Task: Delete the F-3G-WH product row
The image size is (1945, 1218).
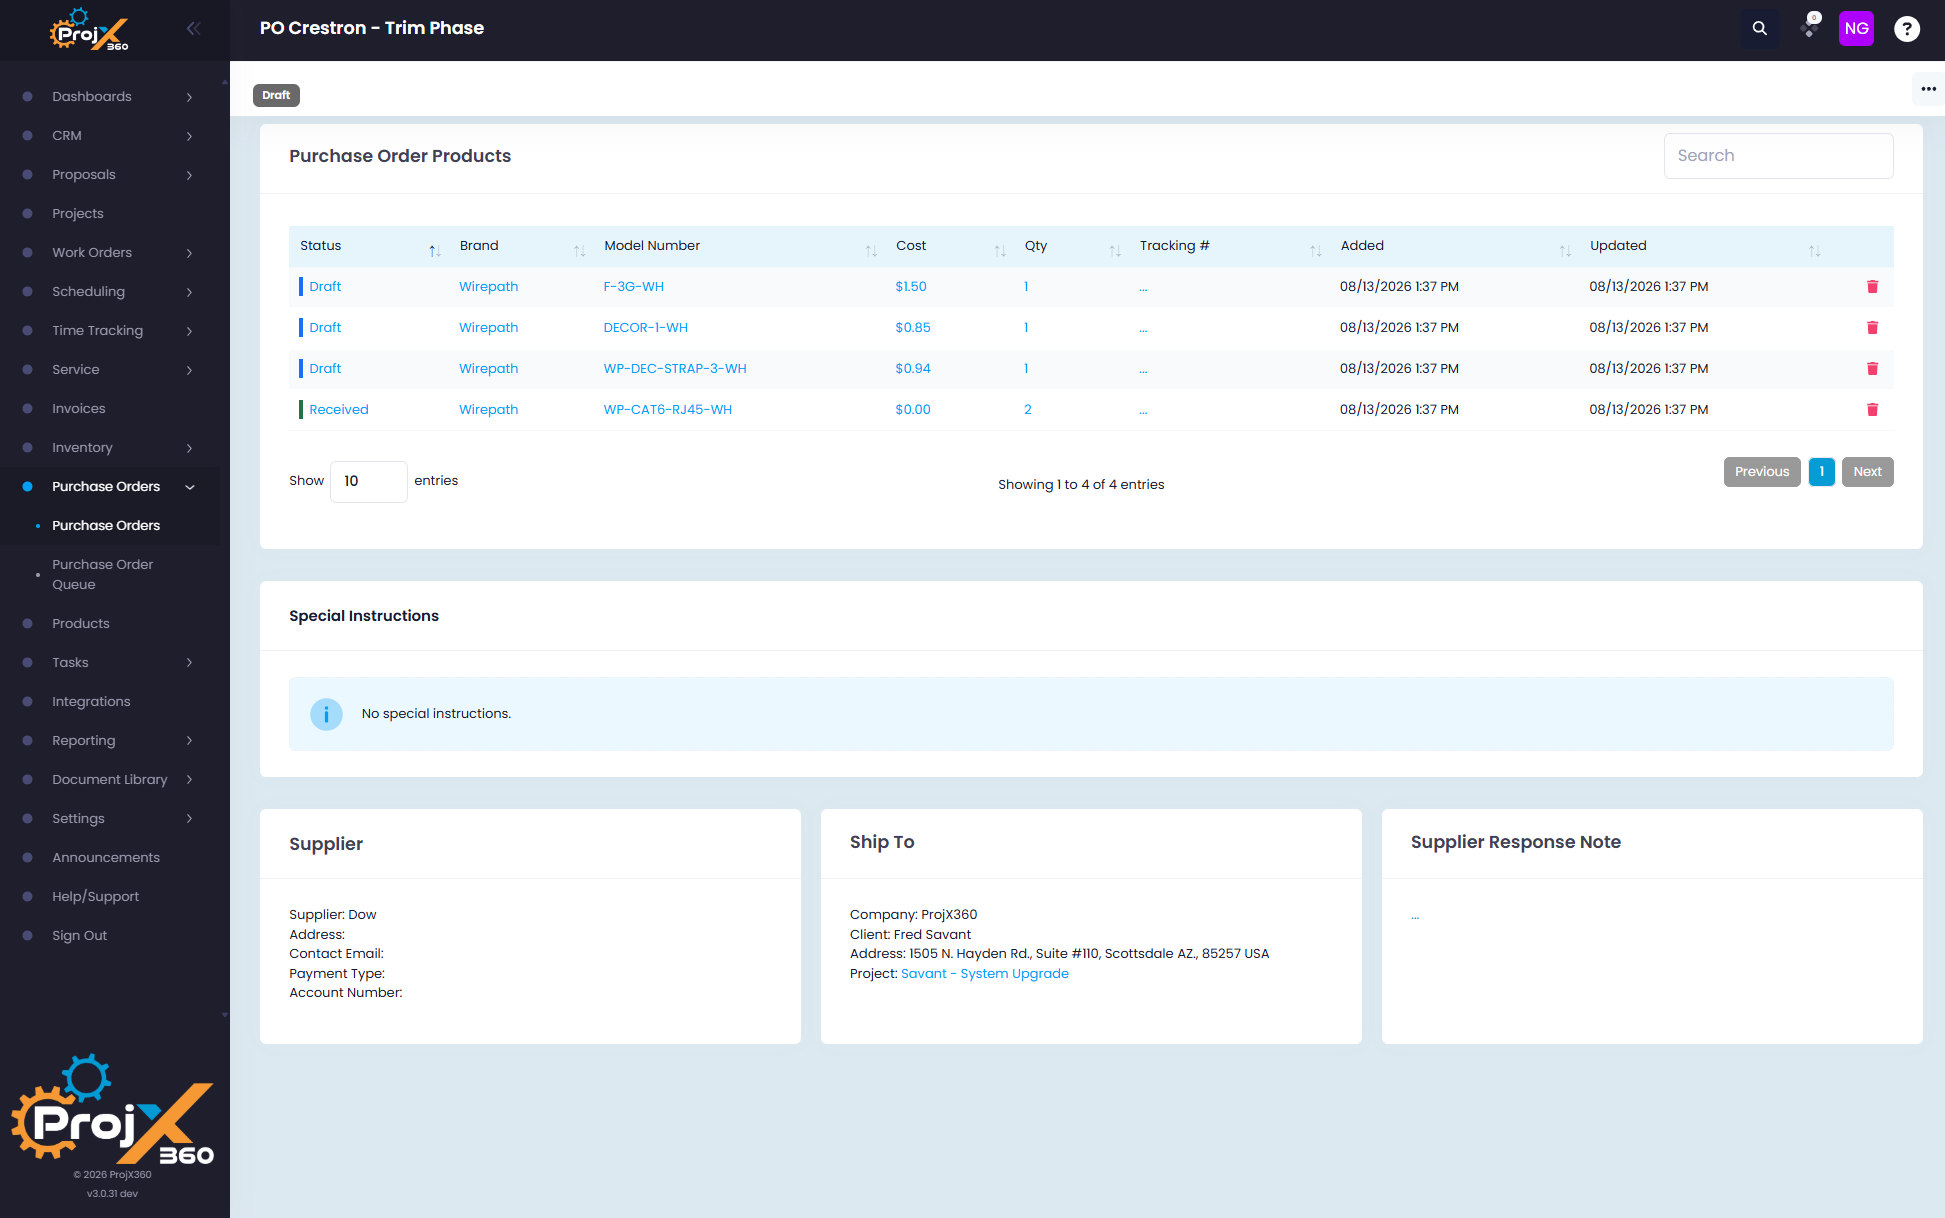Action: pos(1872,287)
